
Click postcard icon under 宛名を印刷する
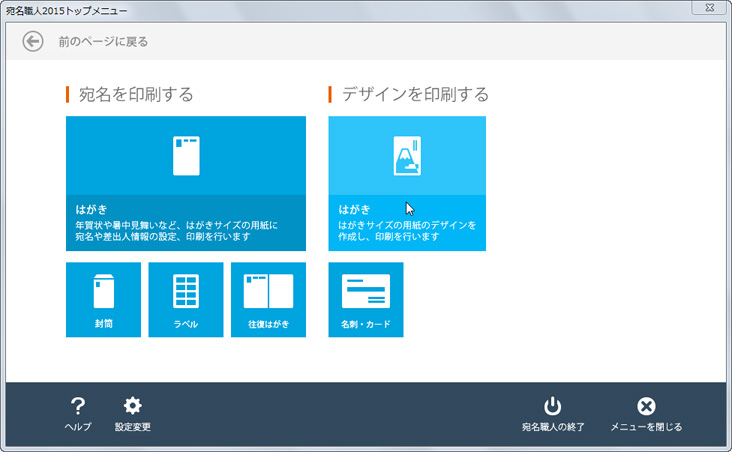click(x=186, y=156)
